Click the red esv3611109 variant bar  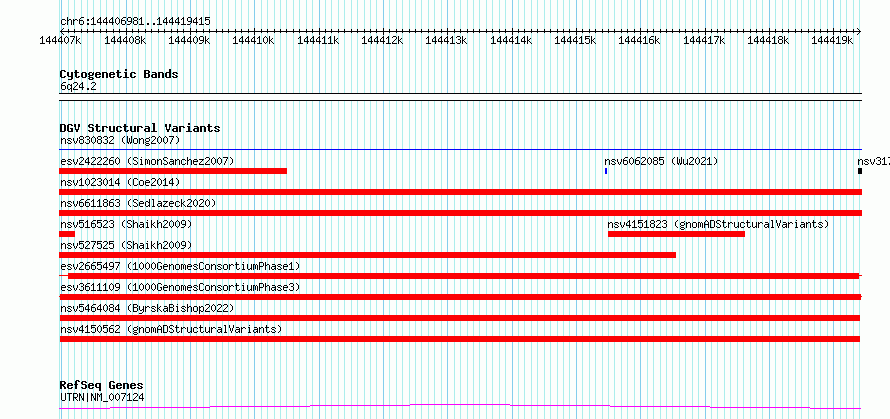pyautogui.click(x=460, y=297)
